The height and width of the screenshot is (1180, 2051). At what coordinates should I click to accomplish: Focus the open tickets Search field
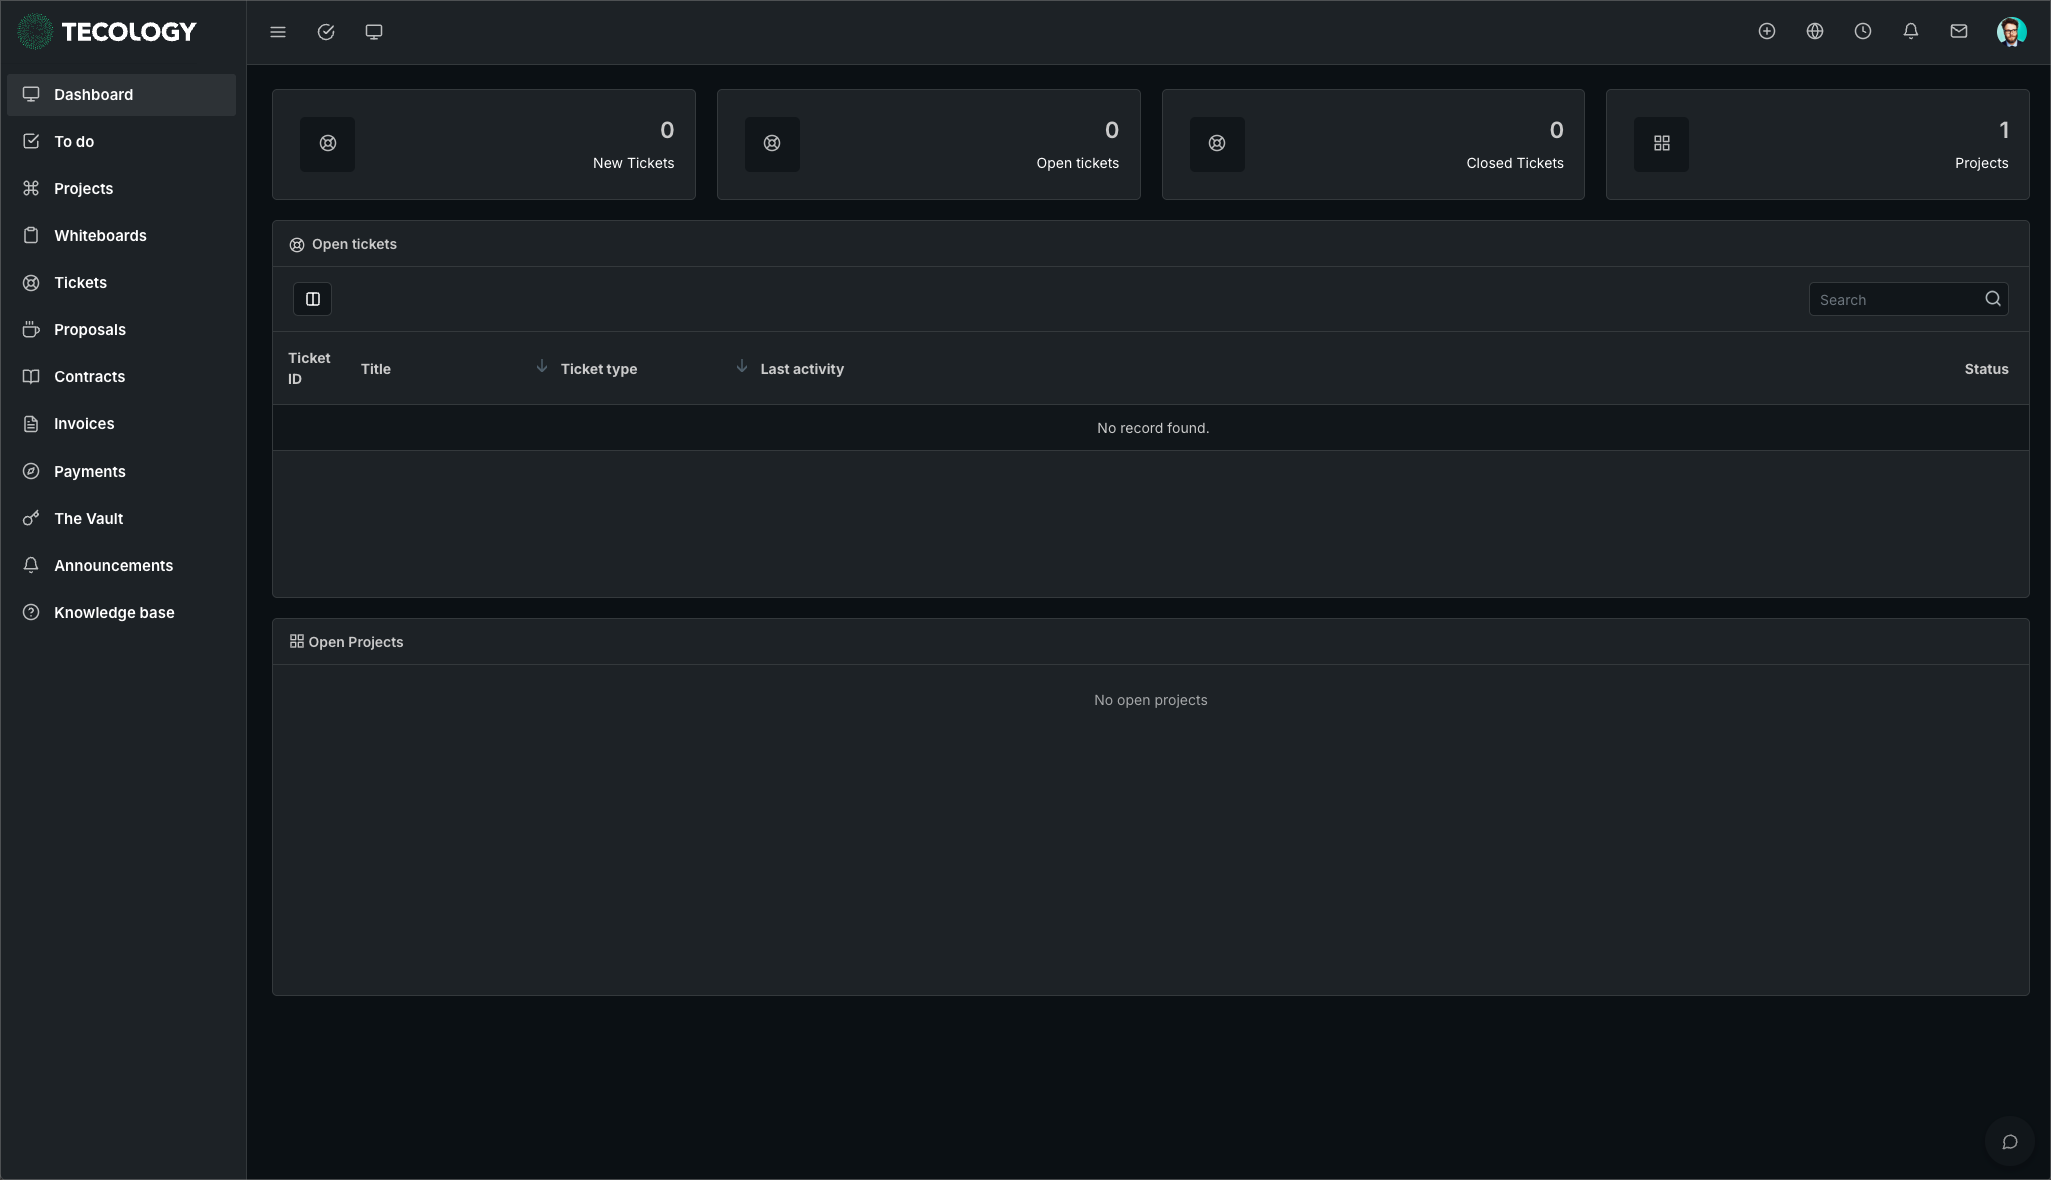point(1895,299)
